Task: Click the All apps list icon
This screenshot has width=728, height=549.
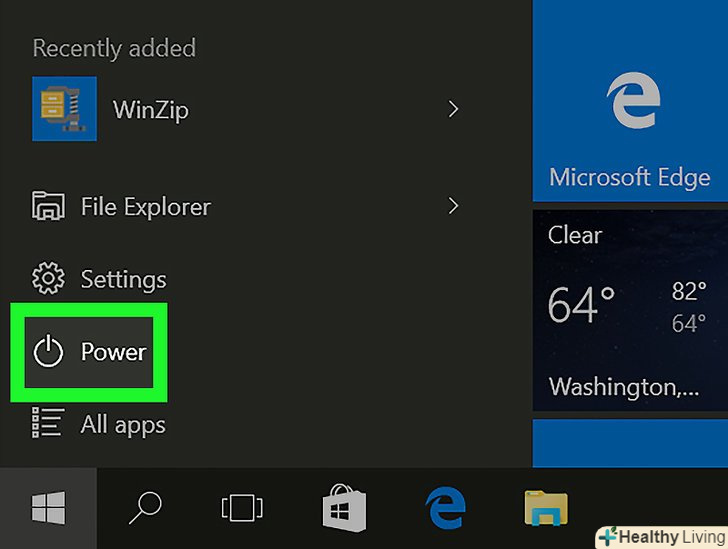Action: [48, 423]
